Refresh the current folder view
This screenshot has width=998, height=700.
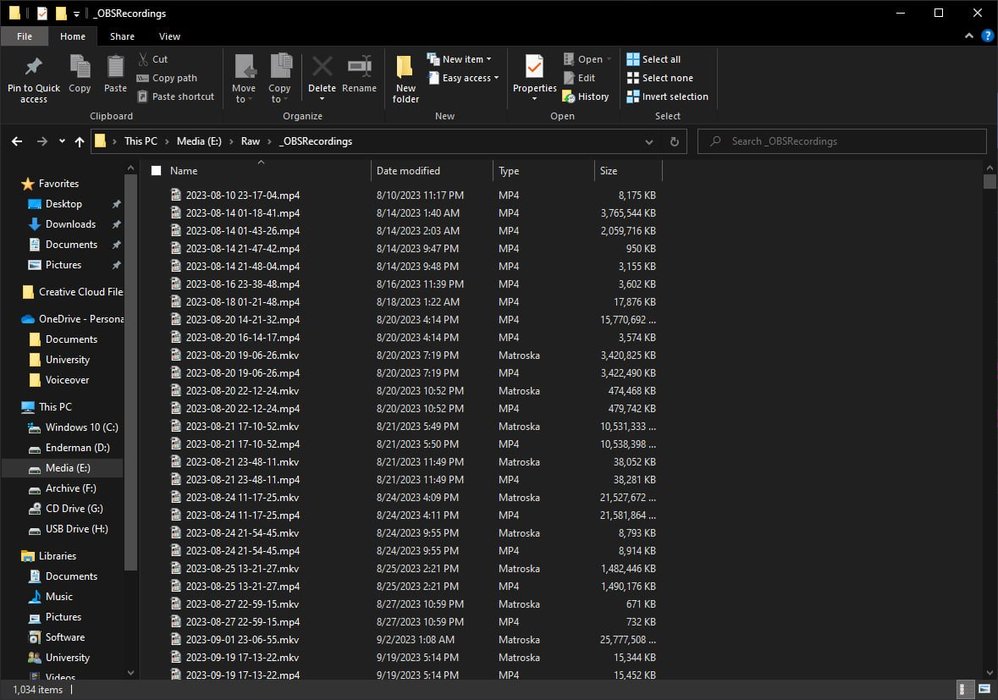tap(675, 142)
